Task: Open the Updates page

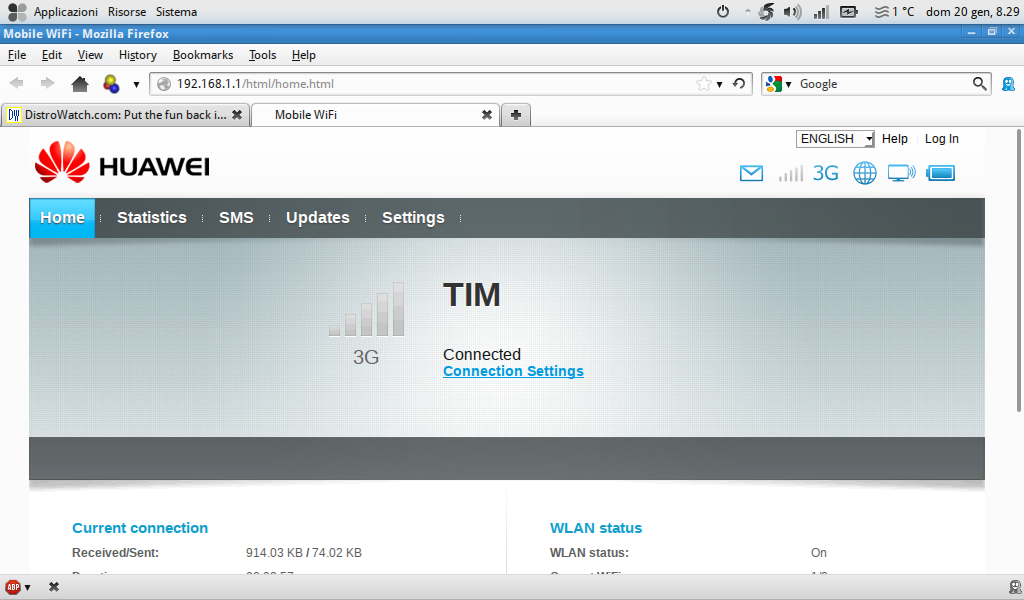Action: point(317,217)
